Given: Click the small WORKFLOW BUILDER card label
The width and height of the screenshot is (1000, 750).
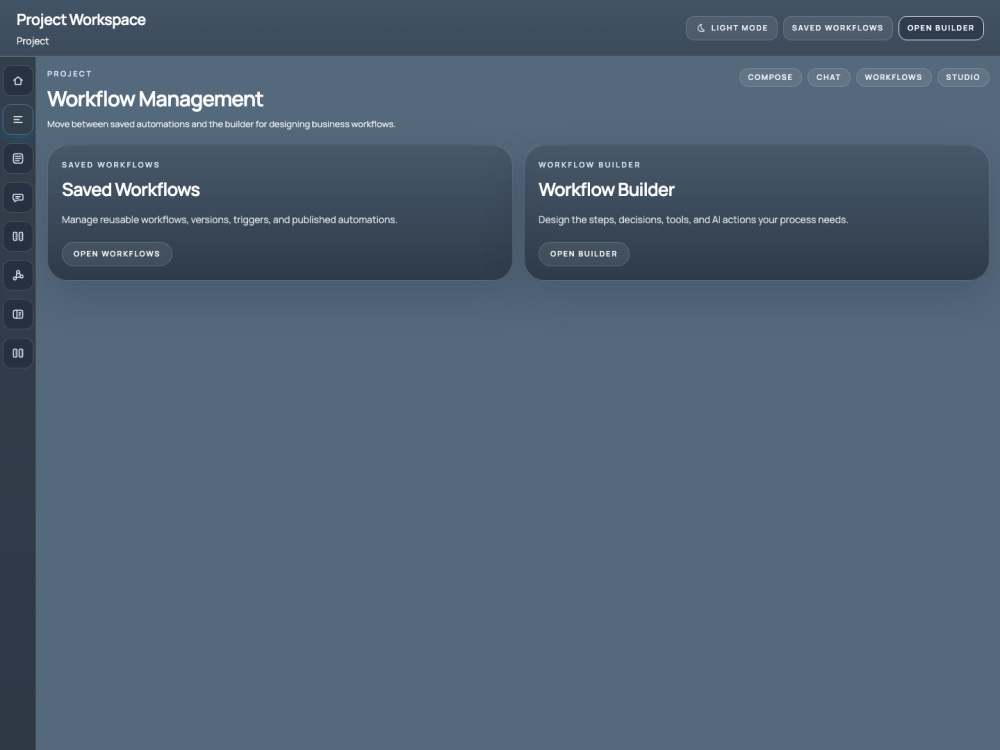Looking at the screenshot, I should 589,165.
